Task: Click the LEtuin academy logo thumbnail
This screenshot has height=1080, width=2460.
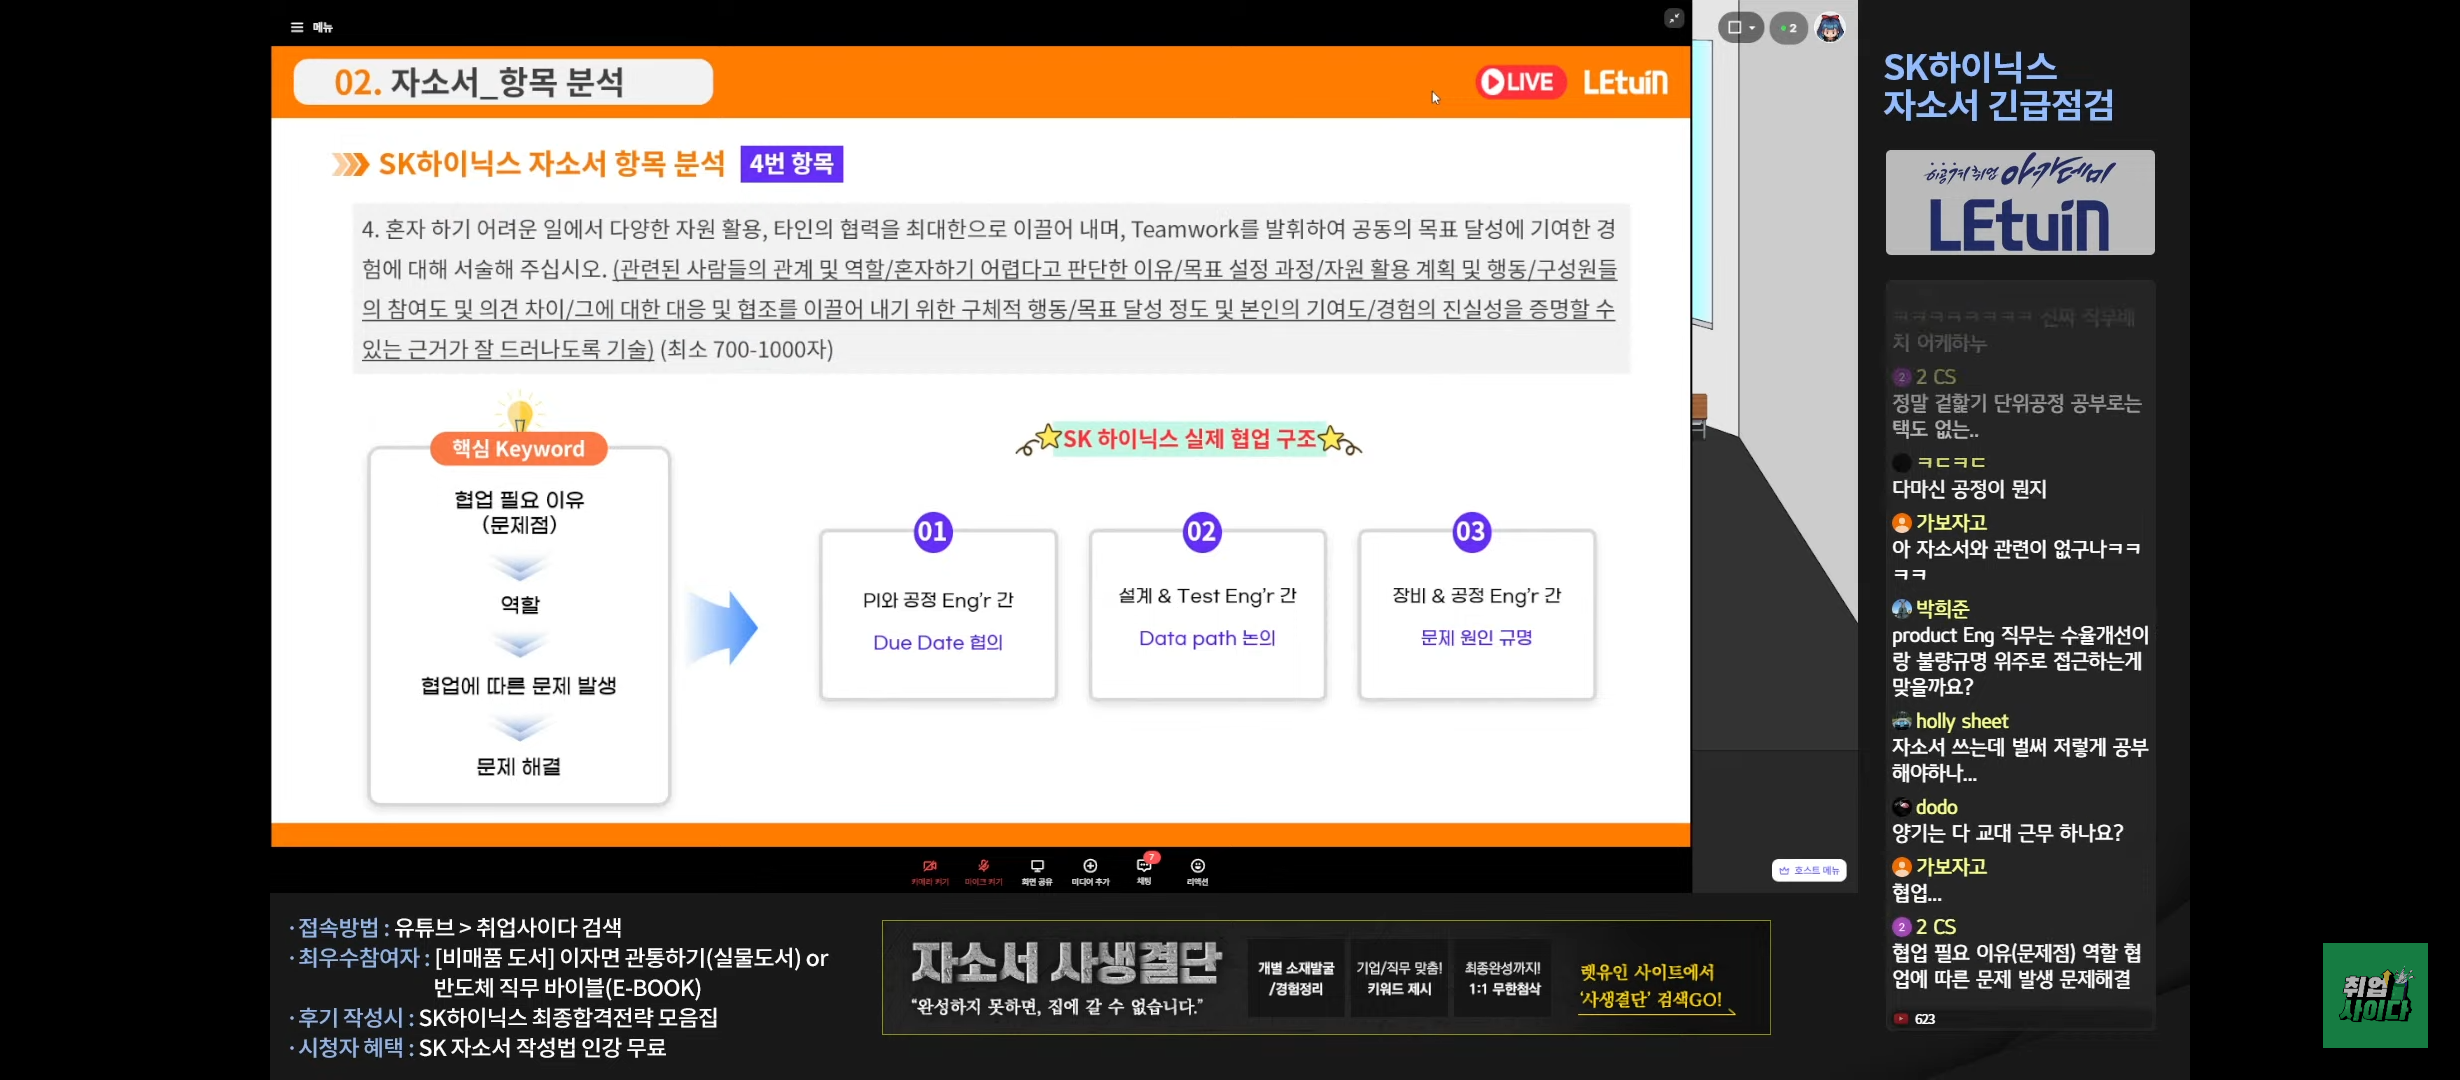Action: point(2020,203)
